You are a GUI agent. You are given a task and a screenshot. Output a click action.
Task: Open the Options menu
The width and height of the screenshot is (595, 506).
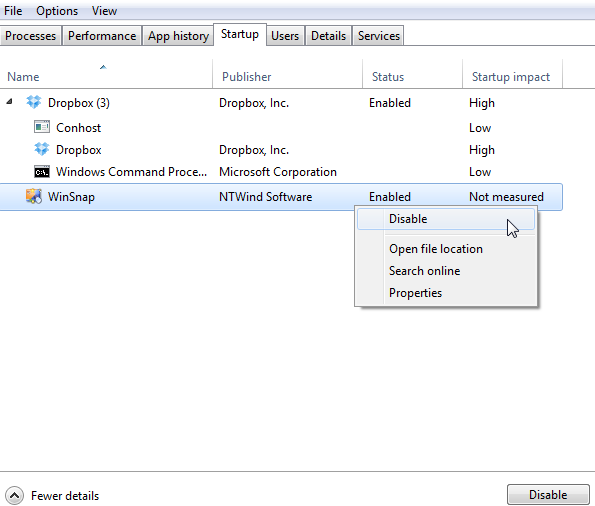[x=57, y=11]
